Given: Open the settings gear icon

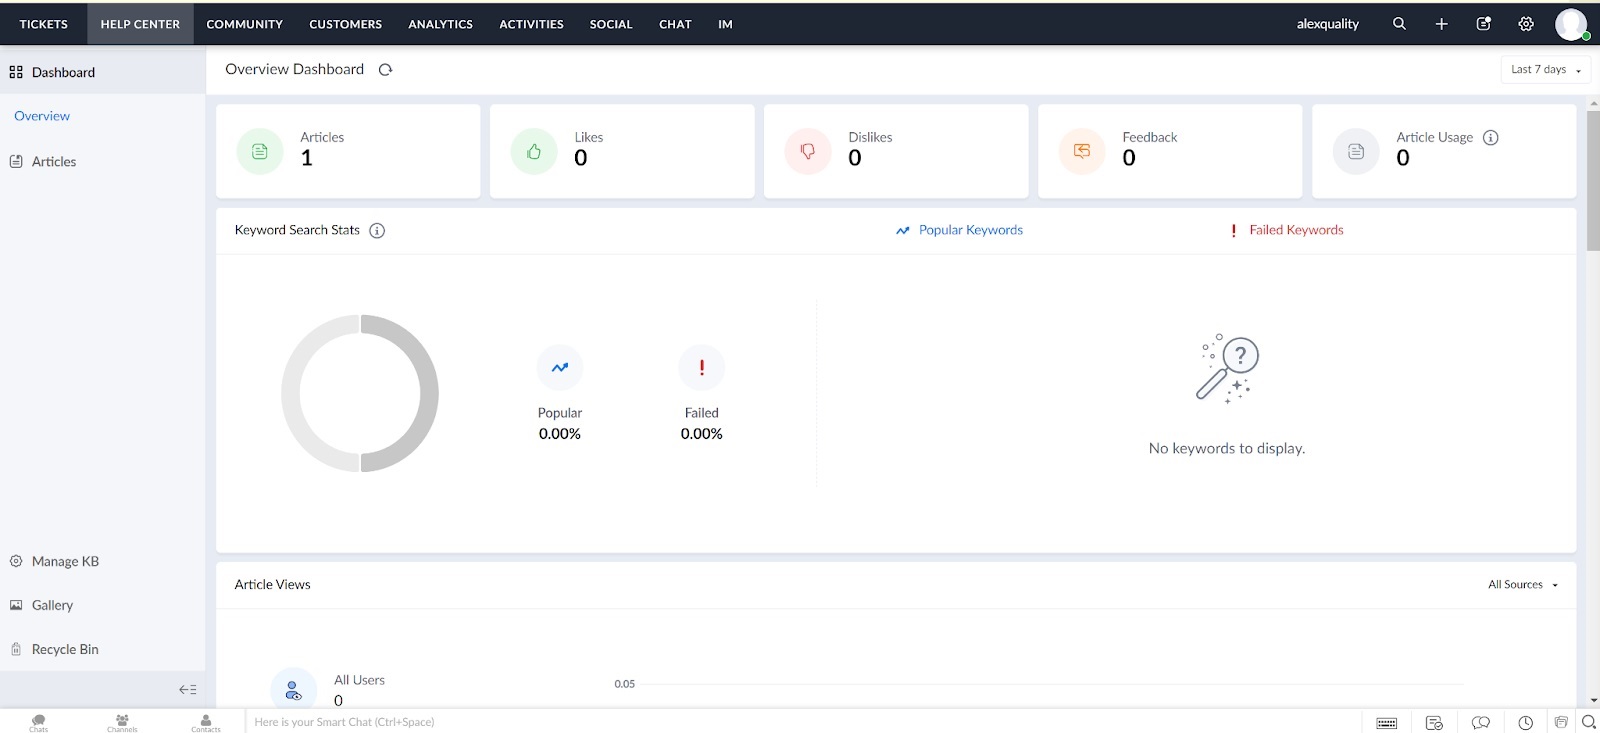Looking at the screenshot, I should pyautogui.click(x=1526, y=24).
